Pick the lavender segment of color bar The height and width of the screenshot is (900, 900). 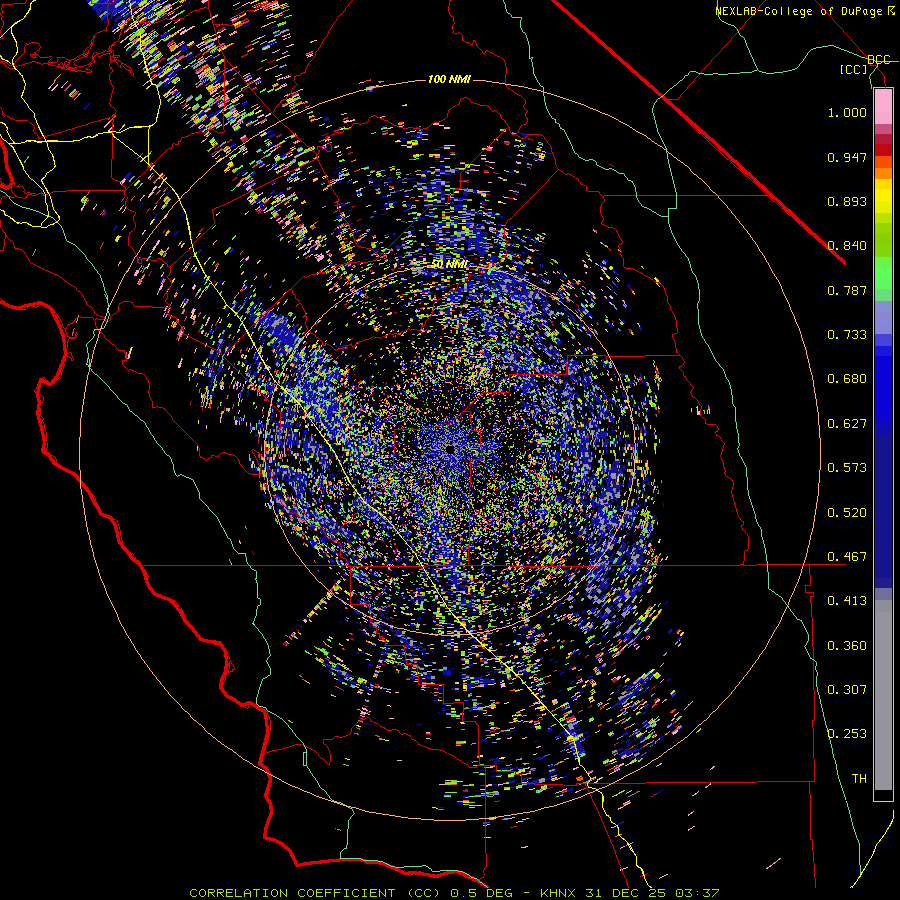883,317
